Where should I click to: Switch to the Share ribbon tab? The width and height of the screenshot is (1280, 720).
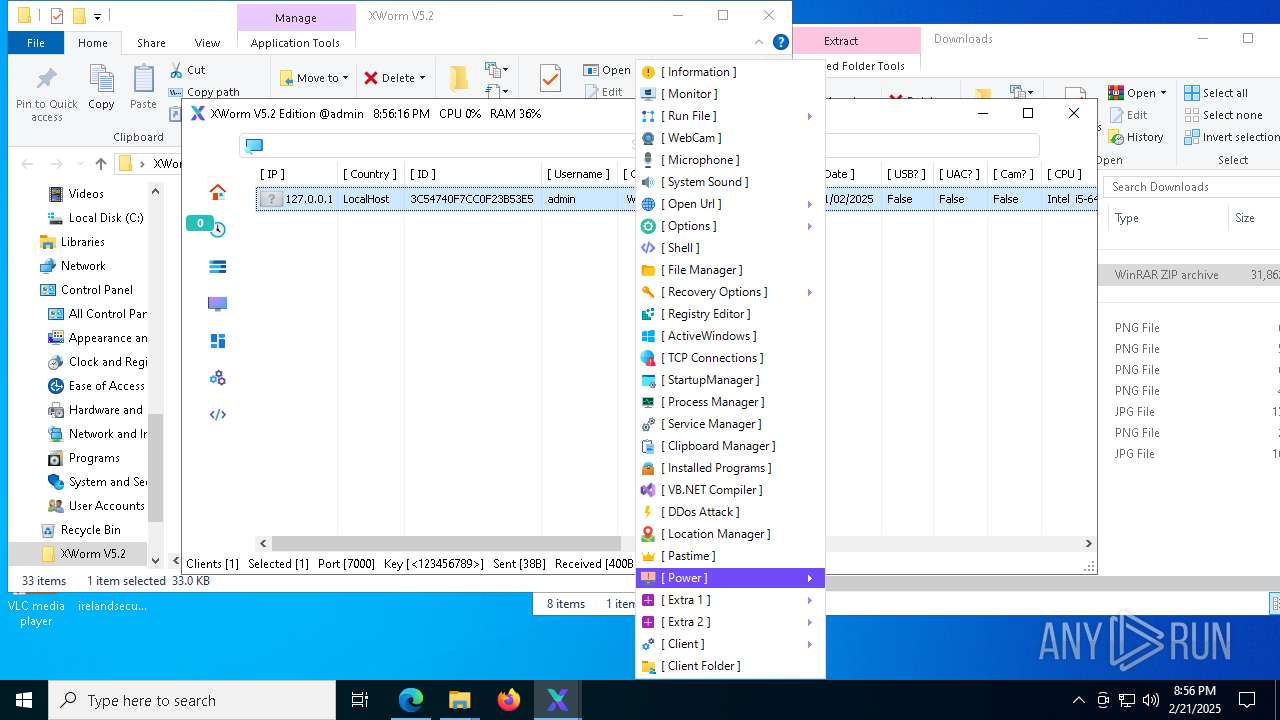[x=151, y=43]
